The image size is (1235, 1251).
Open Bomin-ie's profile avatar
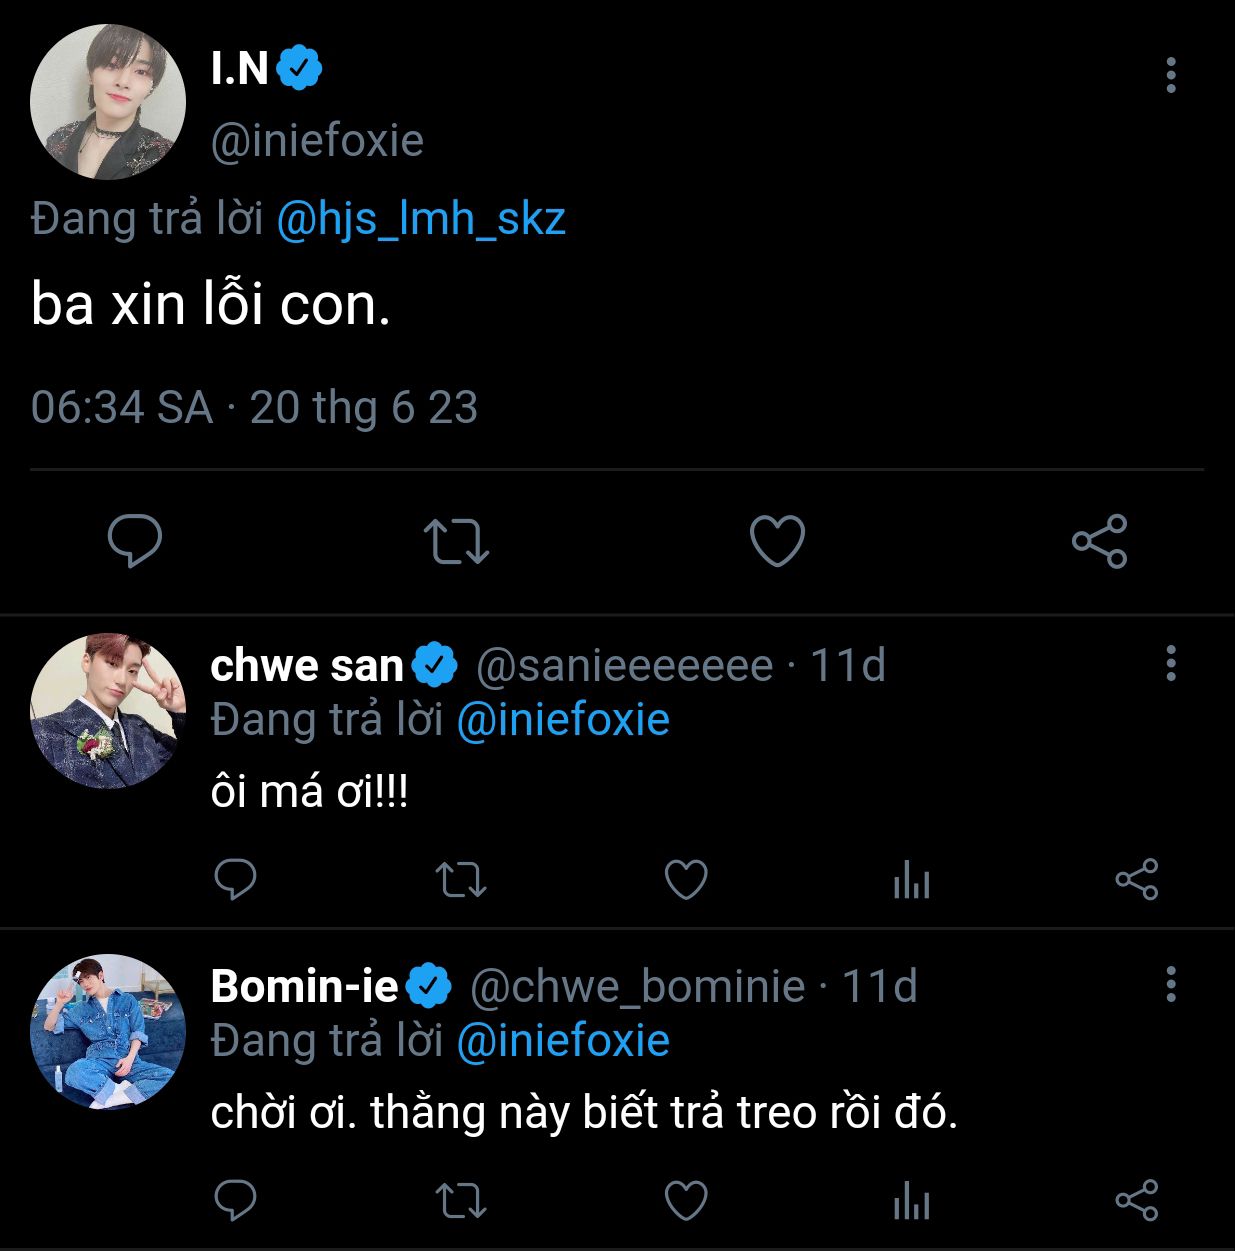tap(108, 1031)
